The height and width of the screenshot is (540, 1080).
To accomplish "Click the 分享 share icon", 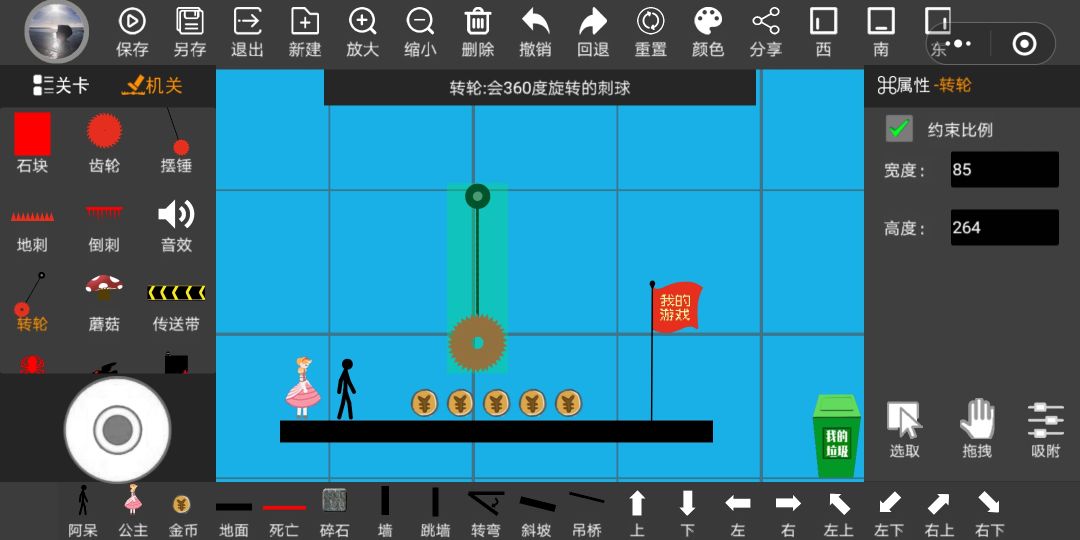I will (x=766, y=21).
